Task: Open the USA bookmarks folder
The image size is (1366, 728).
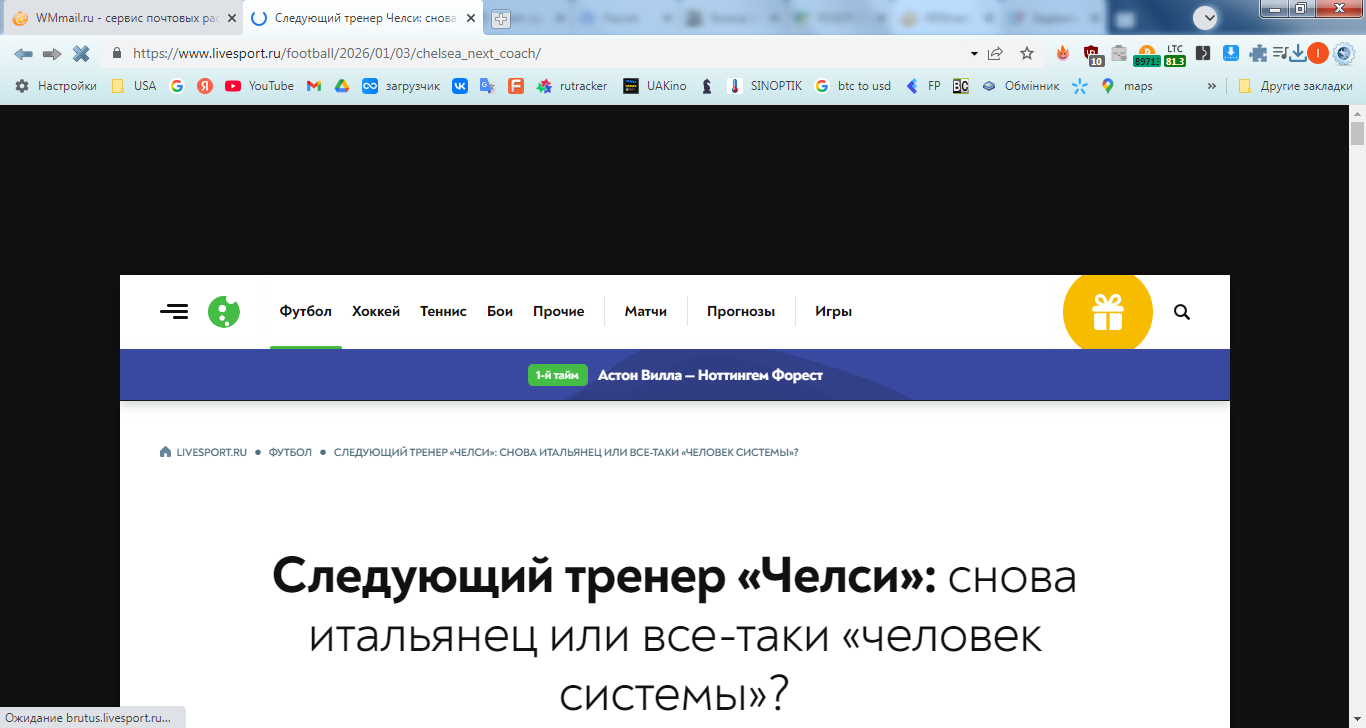Action: (x=134, y=86)
